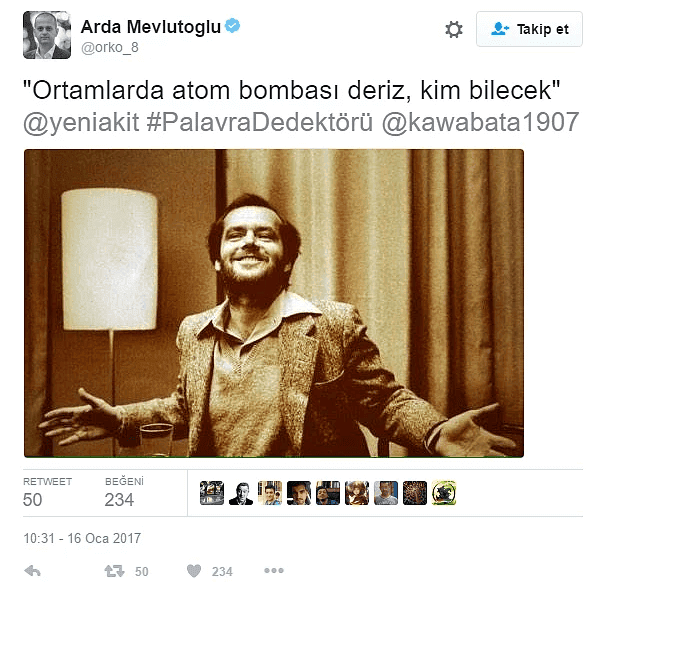Open the second liker avatar with suited man
The height and width of the screenshot is (670, 689).
point(241,493)
